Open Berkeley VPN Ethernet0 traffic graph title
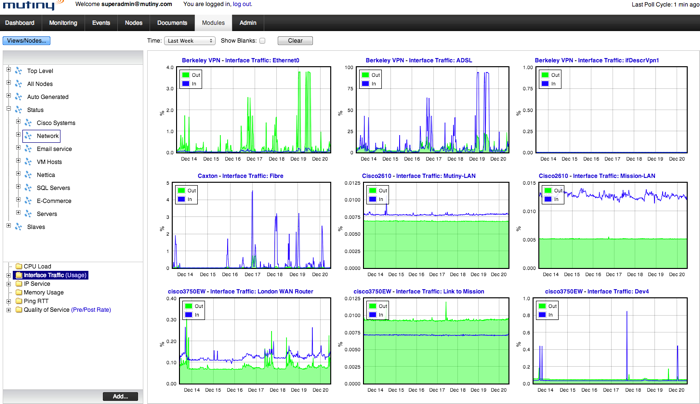The image size is (700, 404). point(241,60)
